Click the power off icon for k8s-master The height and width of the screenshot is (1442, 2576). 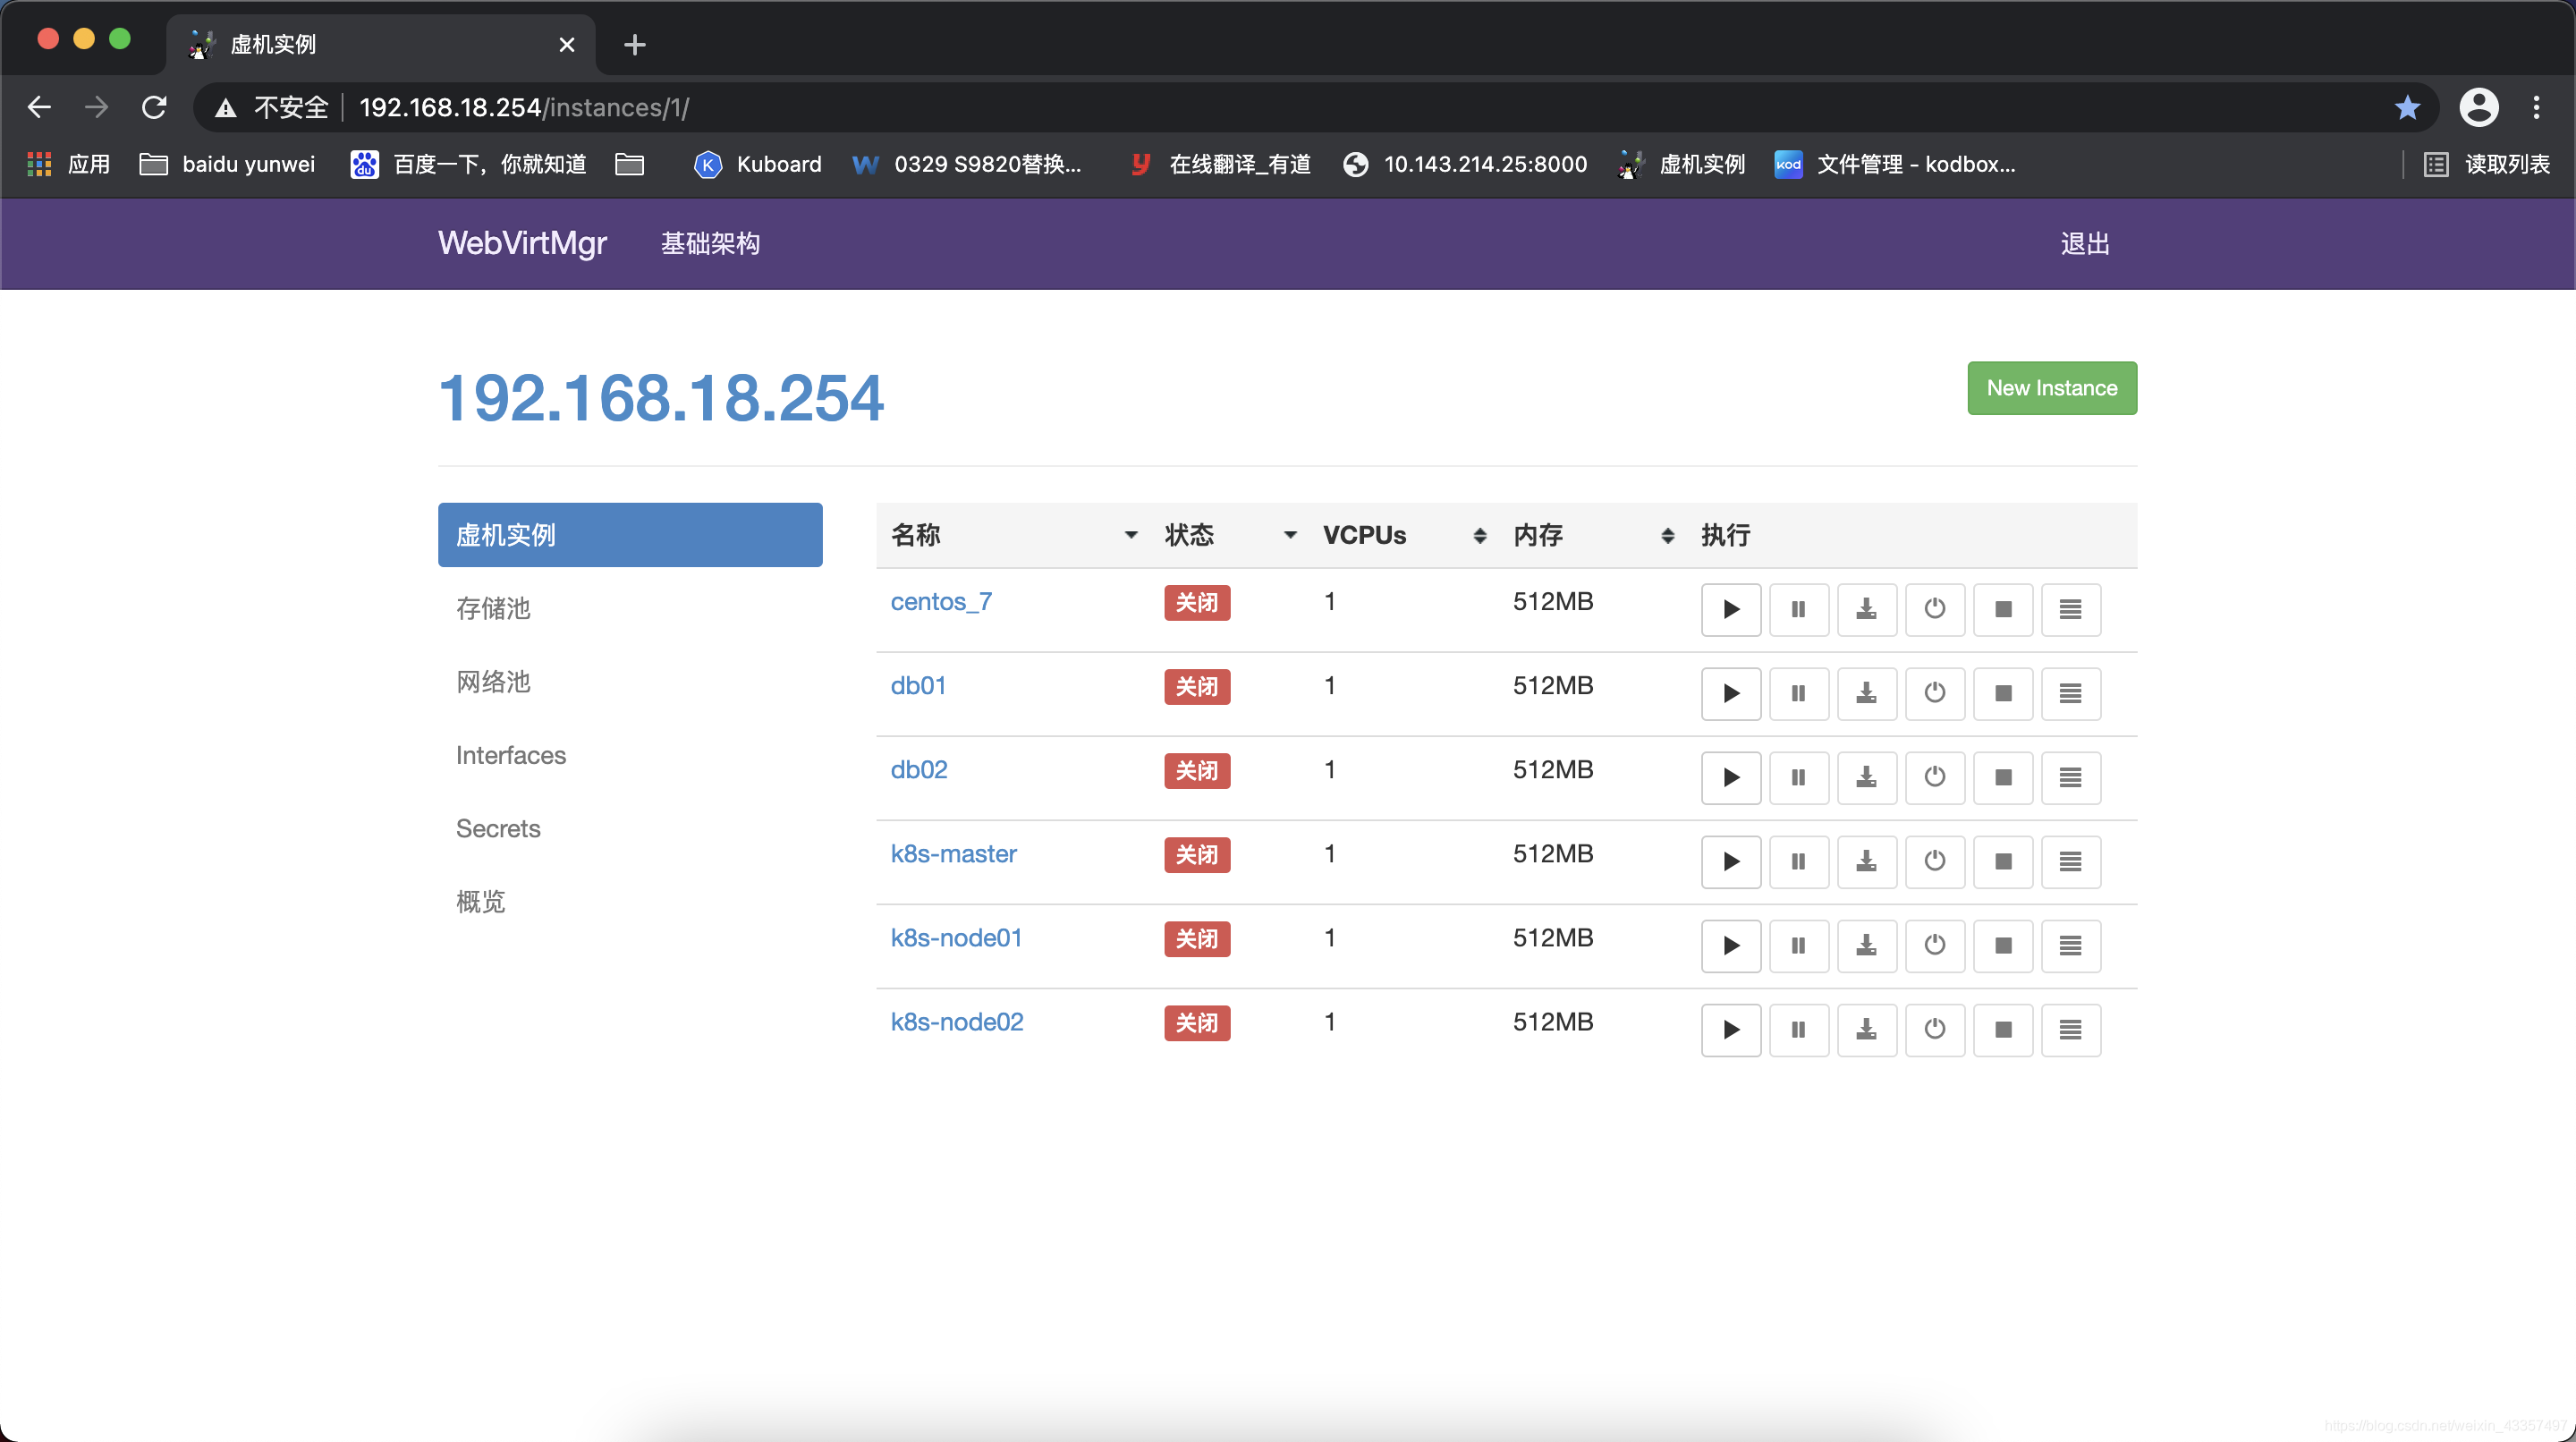(x=1936, y=860)
